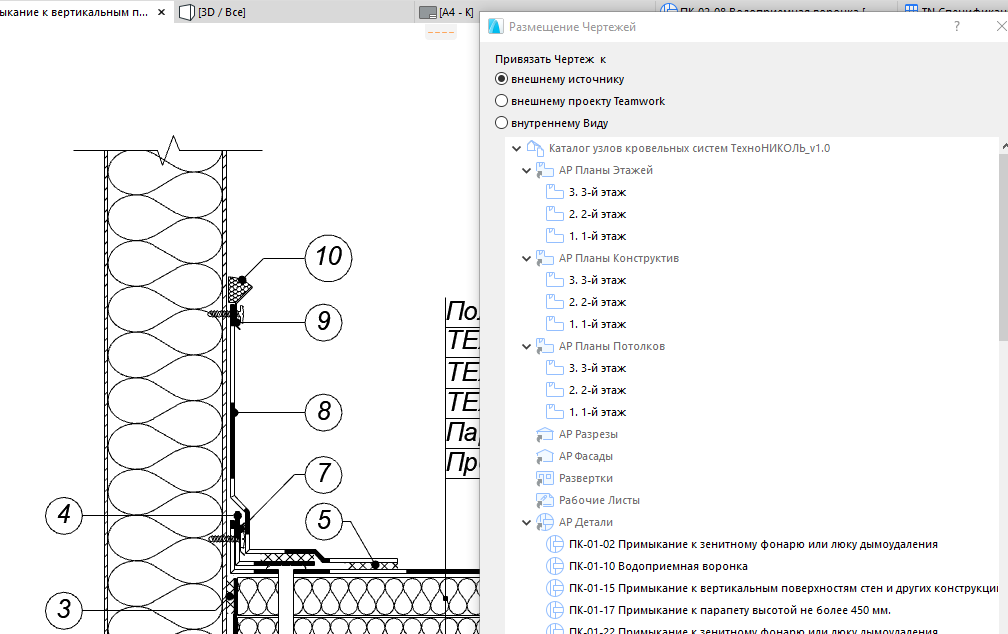Select 'ПК-01-17 Примыкание к парапету' detail
The image size is (1008, 634).
pyautogui.click(x=729, y=610)
